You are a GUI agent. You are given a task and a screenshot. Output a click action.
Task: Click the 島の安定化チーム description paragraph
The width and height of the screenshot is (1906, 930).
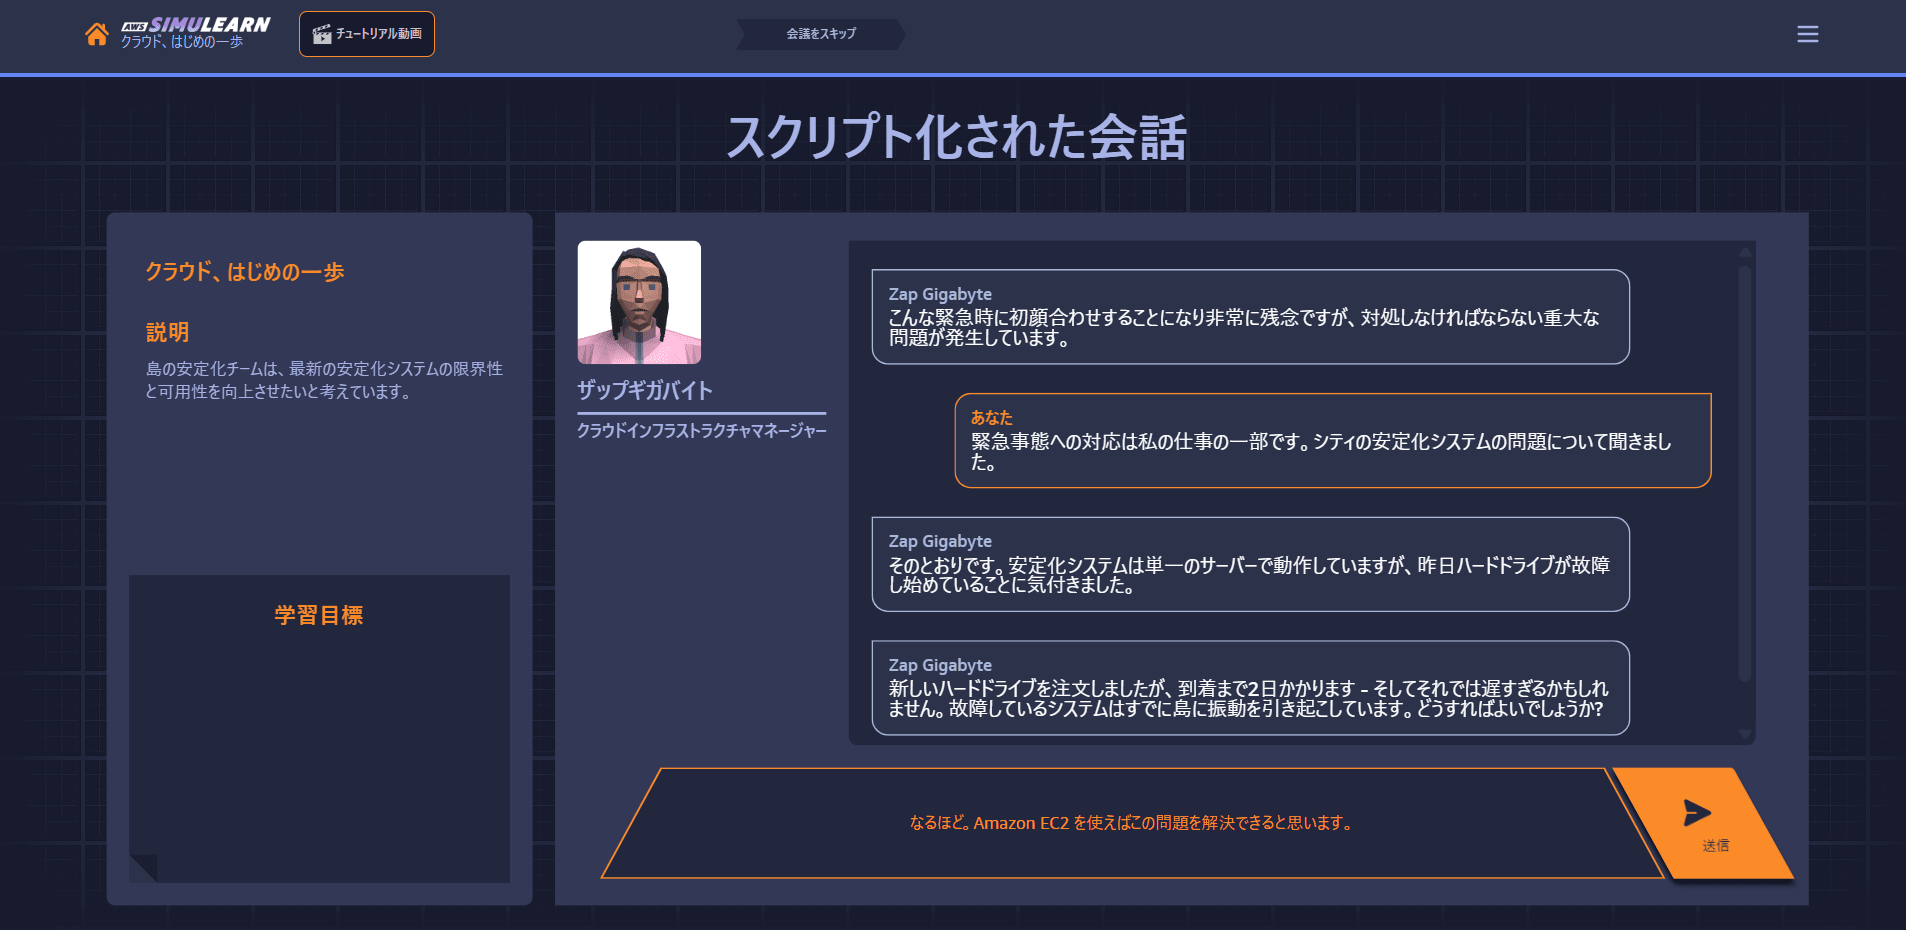coord(324,380)
